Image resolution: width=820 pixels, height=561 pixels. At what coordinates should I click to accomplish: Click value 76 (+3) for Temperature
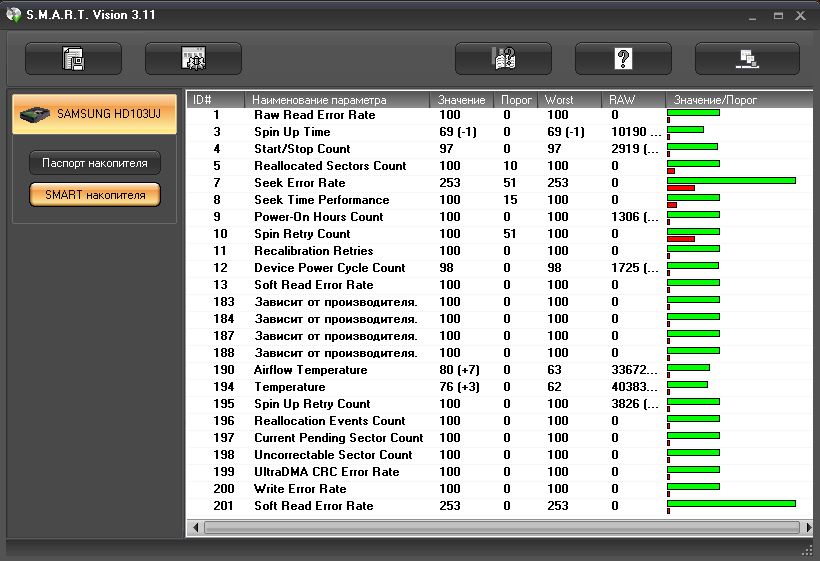click(459, 387)
